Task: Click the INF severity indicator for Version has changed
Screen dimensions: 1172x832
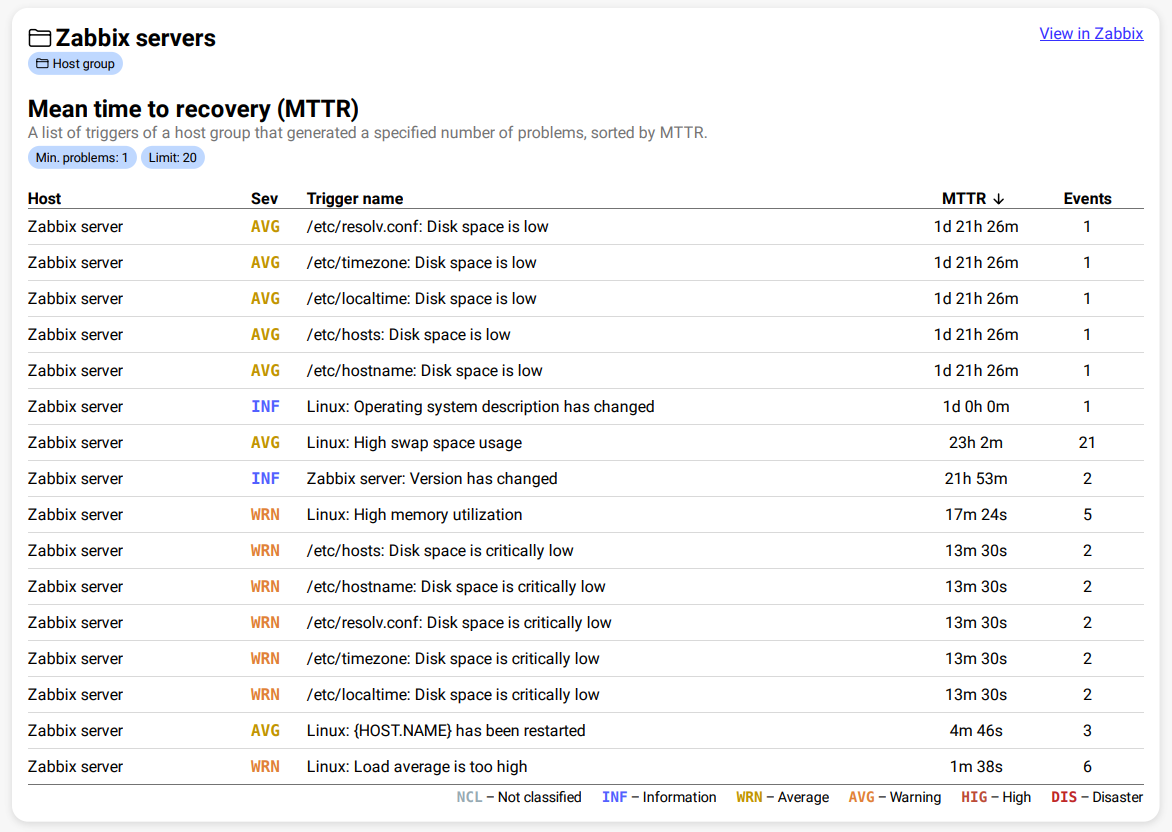Action: (x=265, y=478)
